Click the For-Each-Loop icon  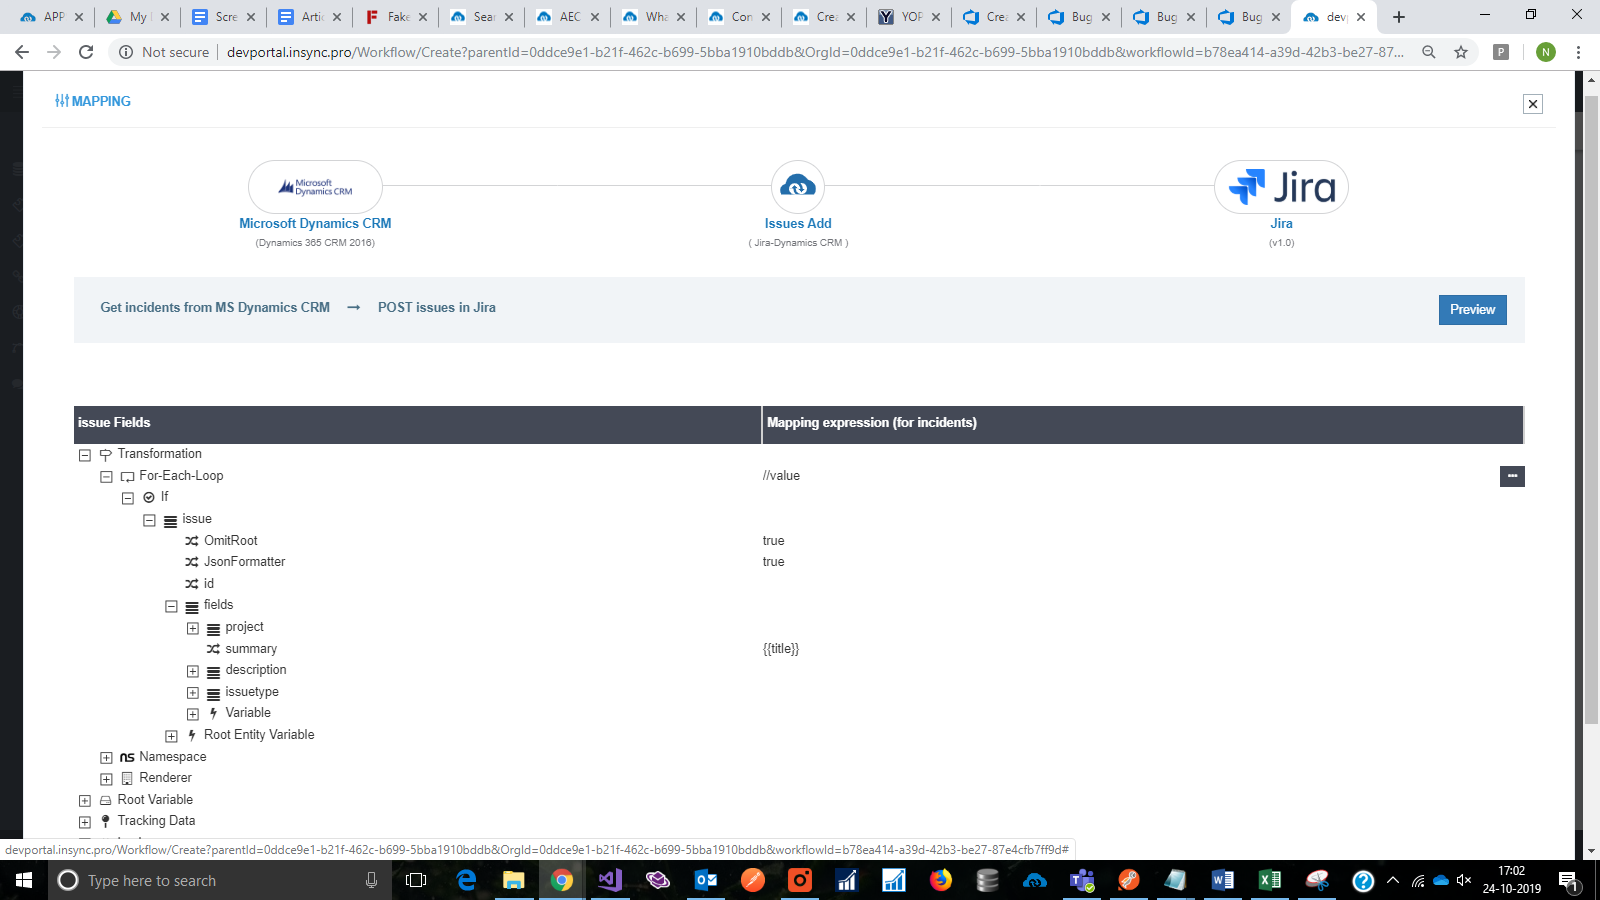[127, 477]
